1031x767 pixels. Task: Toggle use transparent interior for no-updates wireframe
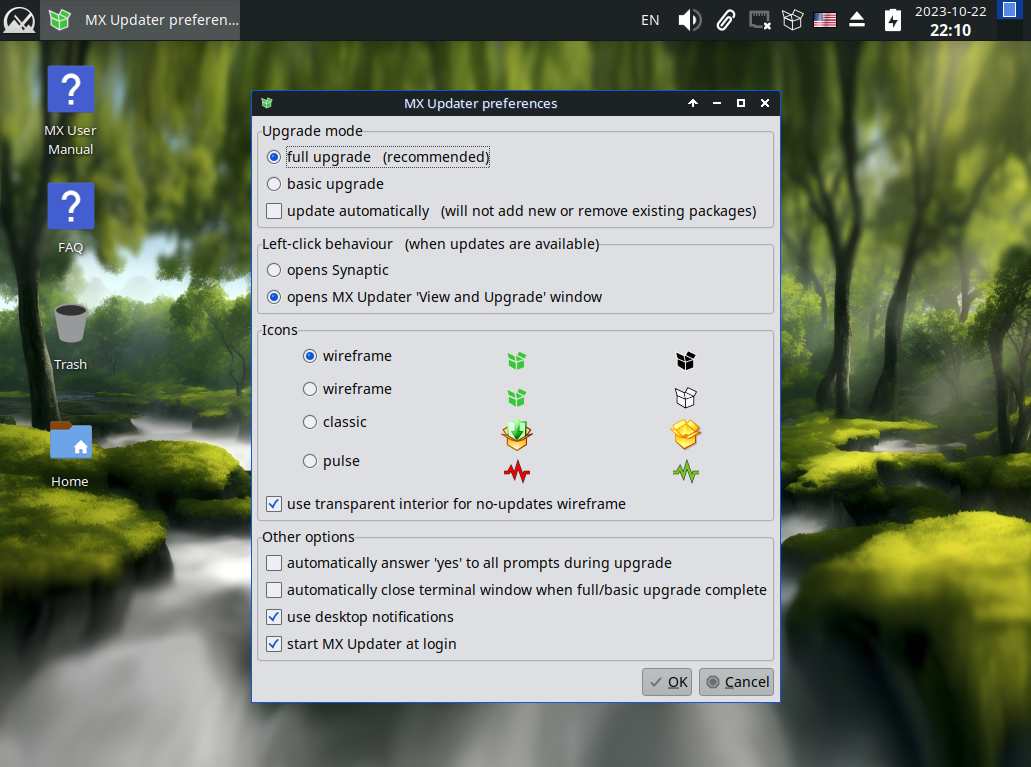coord(446,504)
